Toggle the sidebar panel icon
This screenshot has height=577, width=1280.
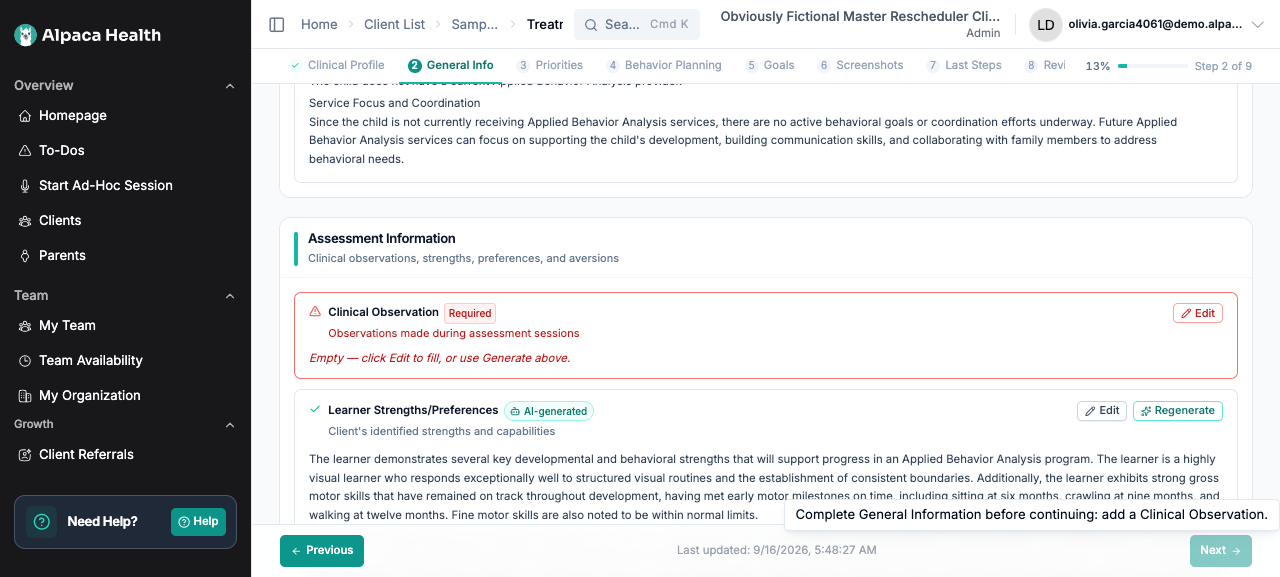[277, 24]
